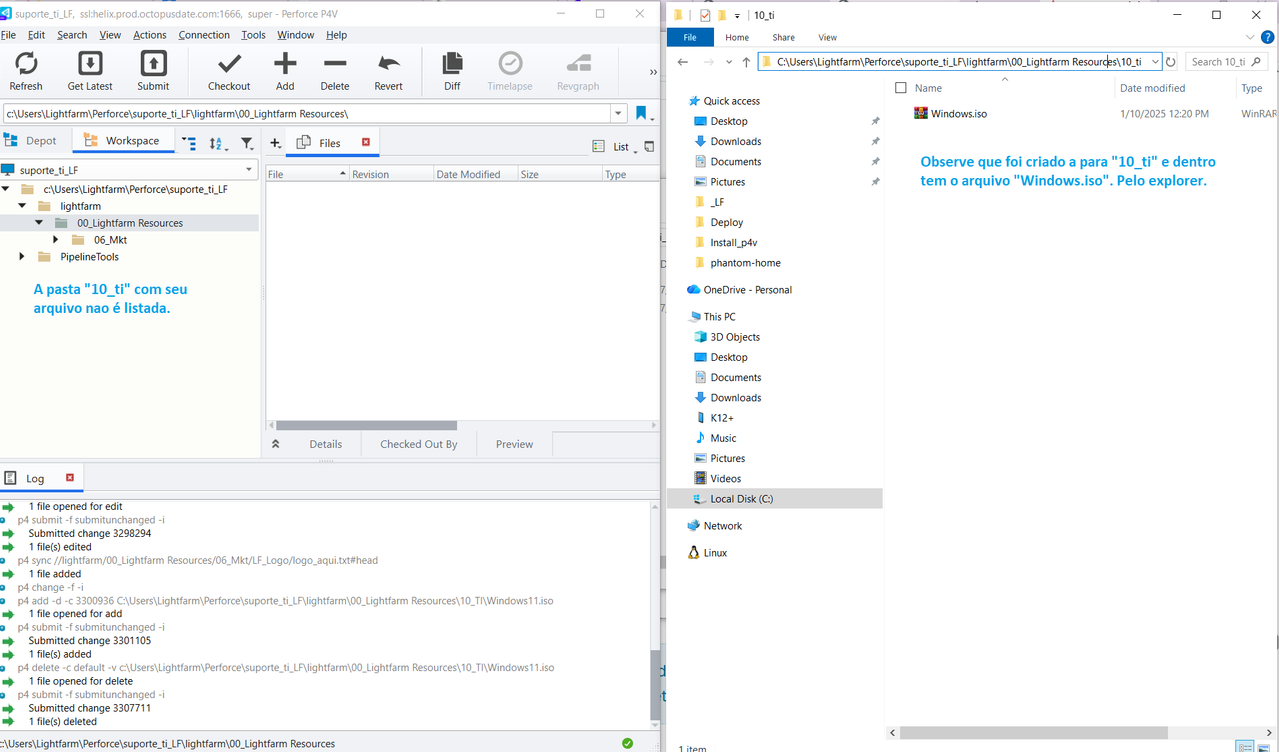
Task: Expand the PipelineTools folder node
Action: coord(22,257)
